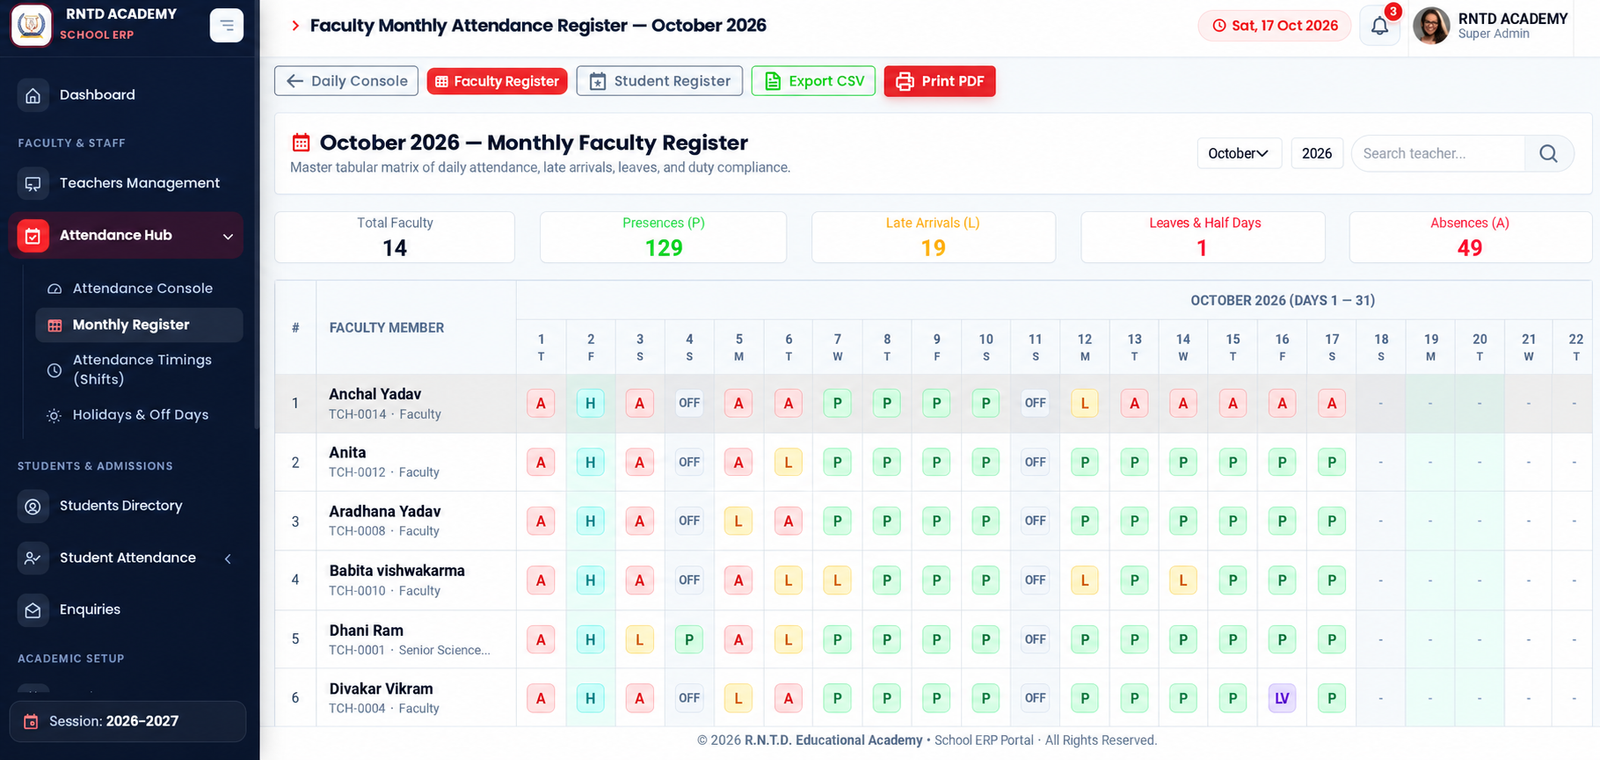The width and height of the screenshot is (1600, 760).
Task: Click the breadcrumb chevron before page title
Action: pyautogui.click(x=295, y=26)
